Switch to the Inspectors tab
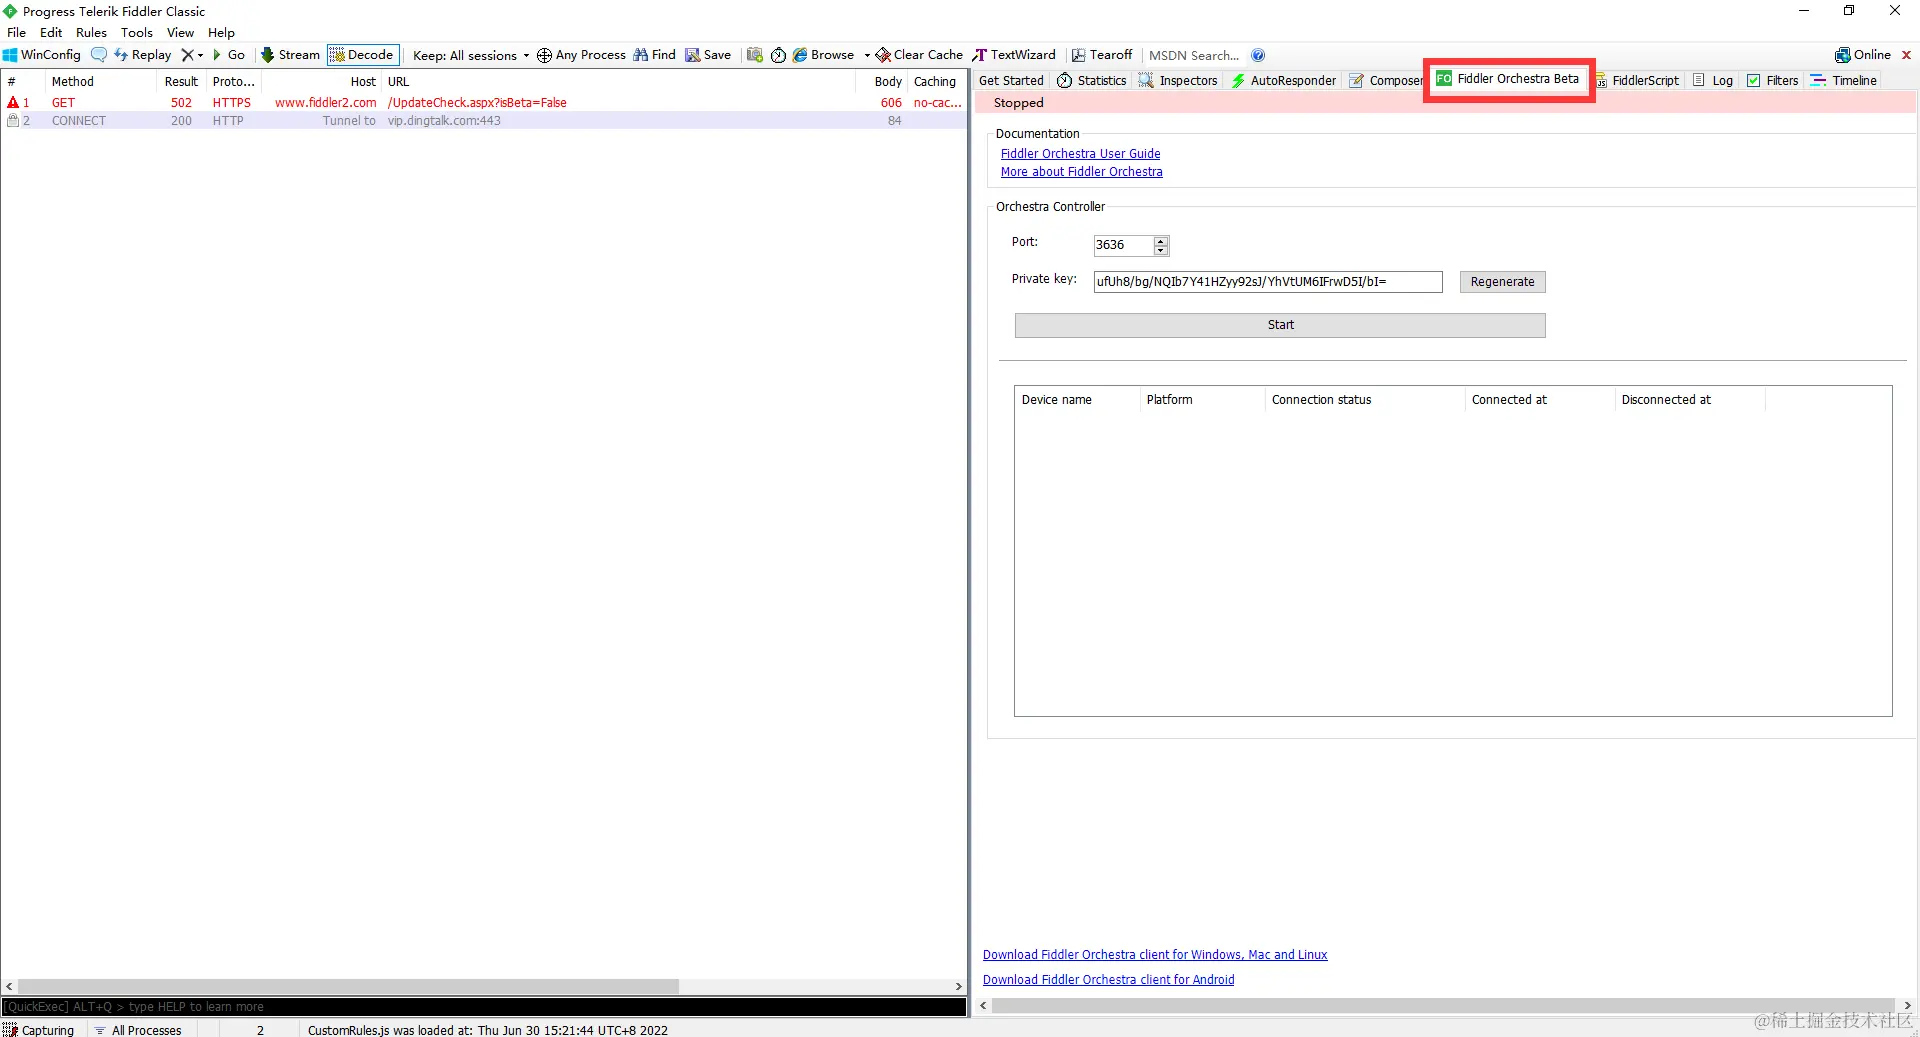 1178,80
